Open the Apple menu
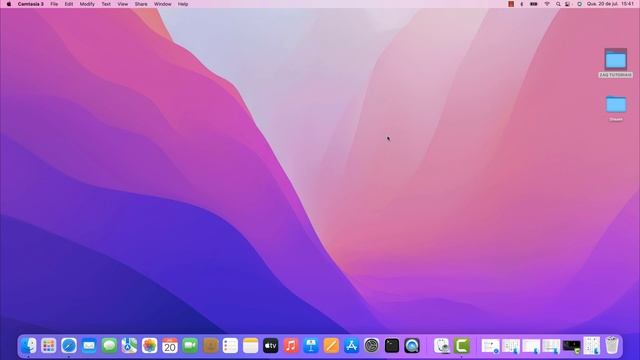 (9, 4)
